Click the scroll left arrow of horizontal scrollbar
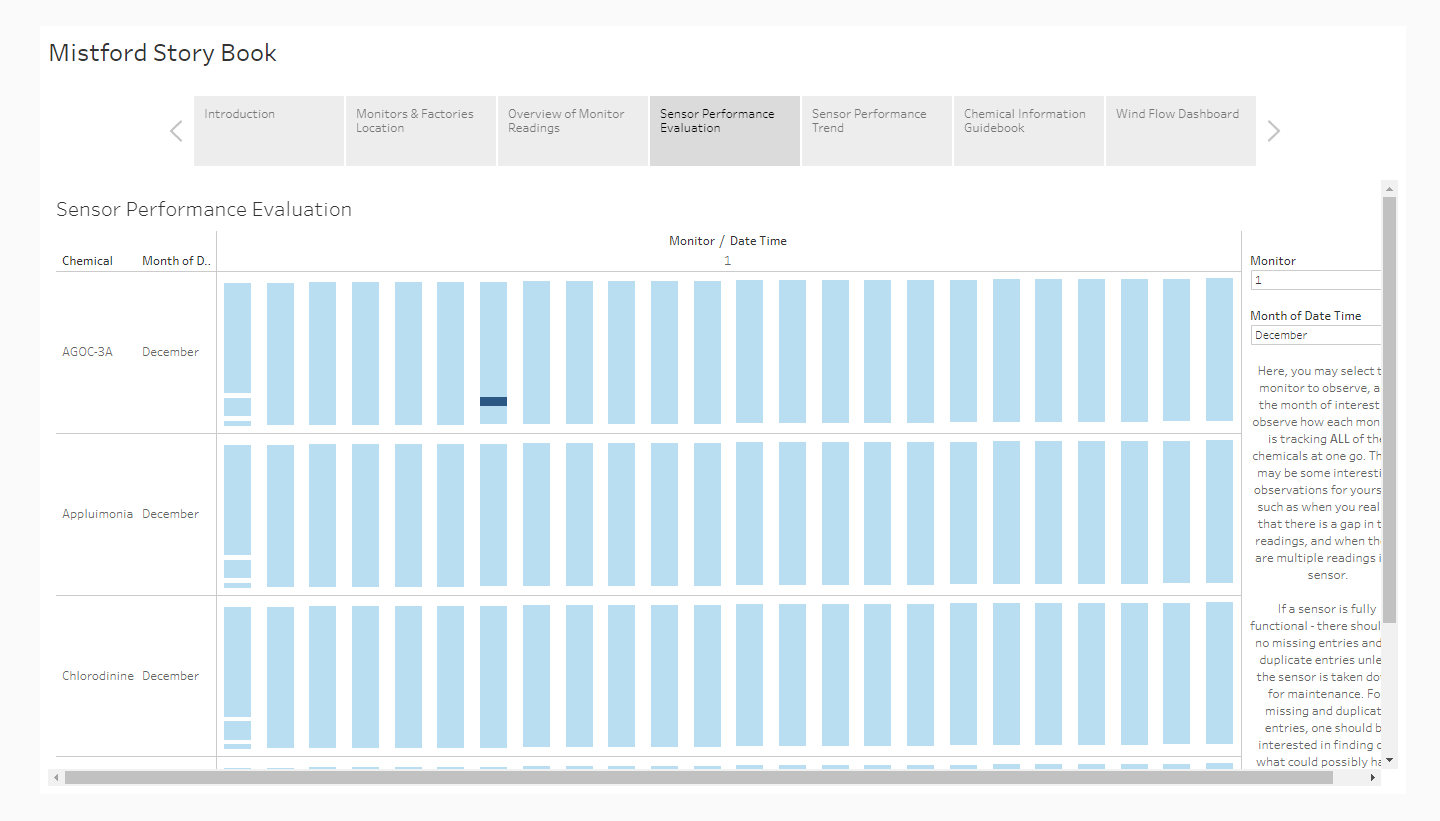This screenshot has width=1440, height=821. point(56,777)
